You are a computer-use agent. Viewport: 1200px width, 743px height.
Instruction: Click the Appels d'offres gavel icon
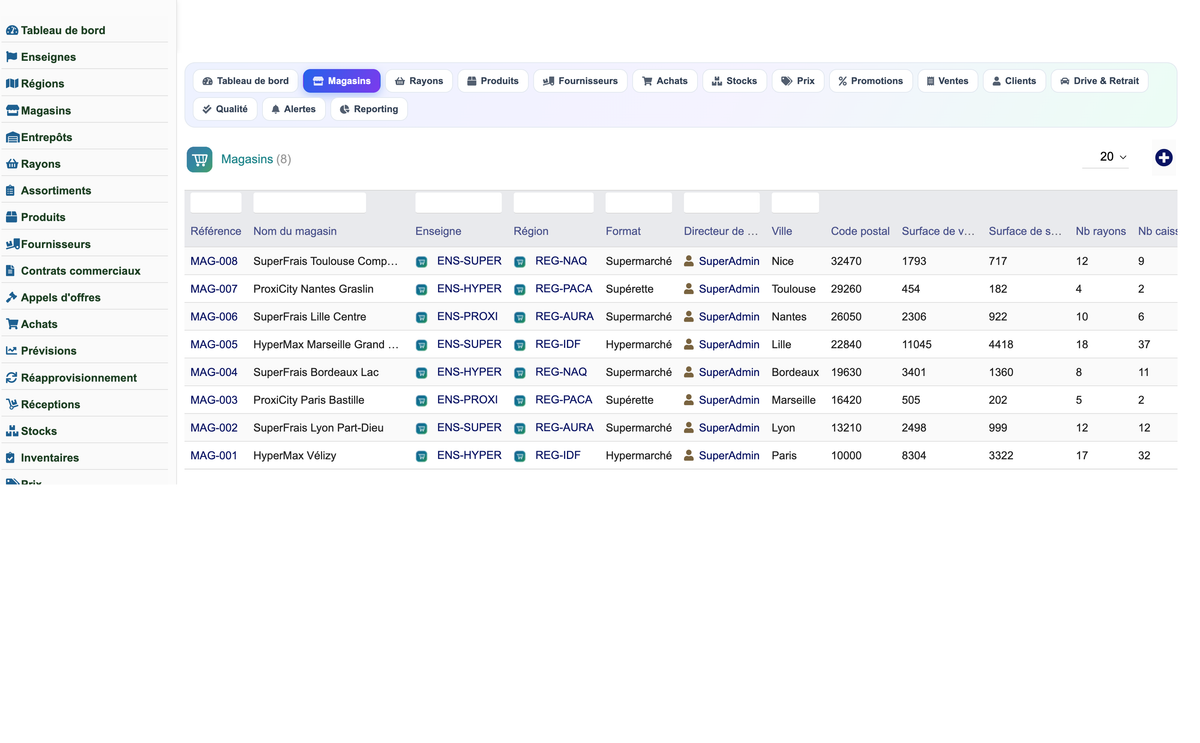(12, 297)
